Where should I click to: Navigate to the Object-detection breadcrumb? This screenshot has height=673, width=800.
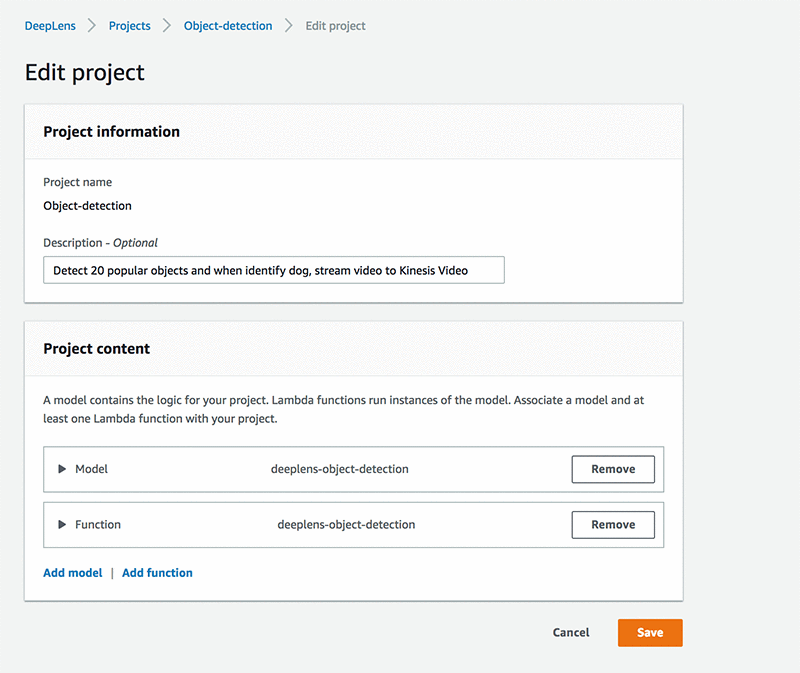pyautogui.click(x=228, y=26)
